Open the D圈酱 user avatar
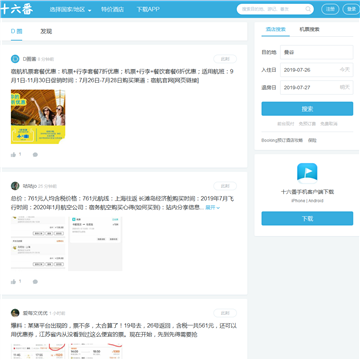 click(15, 59)
